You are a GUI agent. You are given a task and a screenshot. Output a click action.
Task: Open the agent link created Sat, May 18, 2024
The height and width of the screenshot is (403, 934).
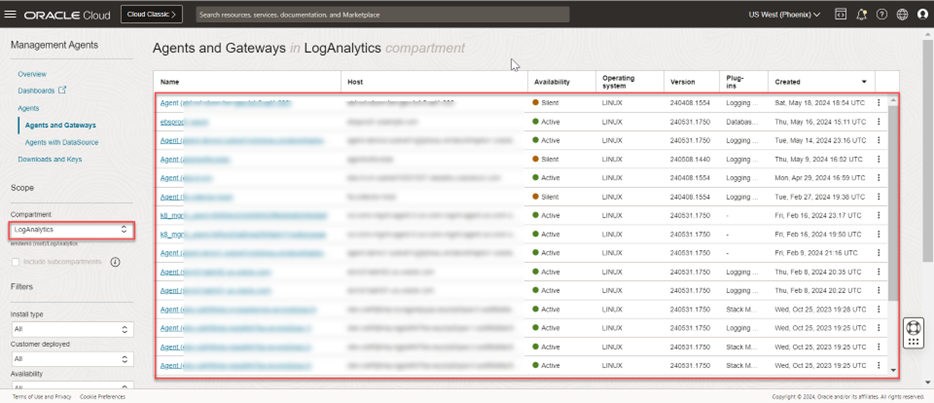click(x=225, y=103)
